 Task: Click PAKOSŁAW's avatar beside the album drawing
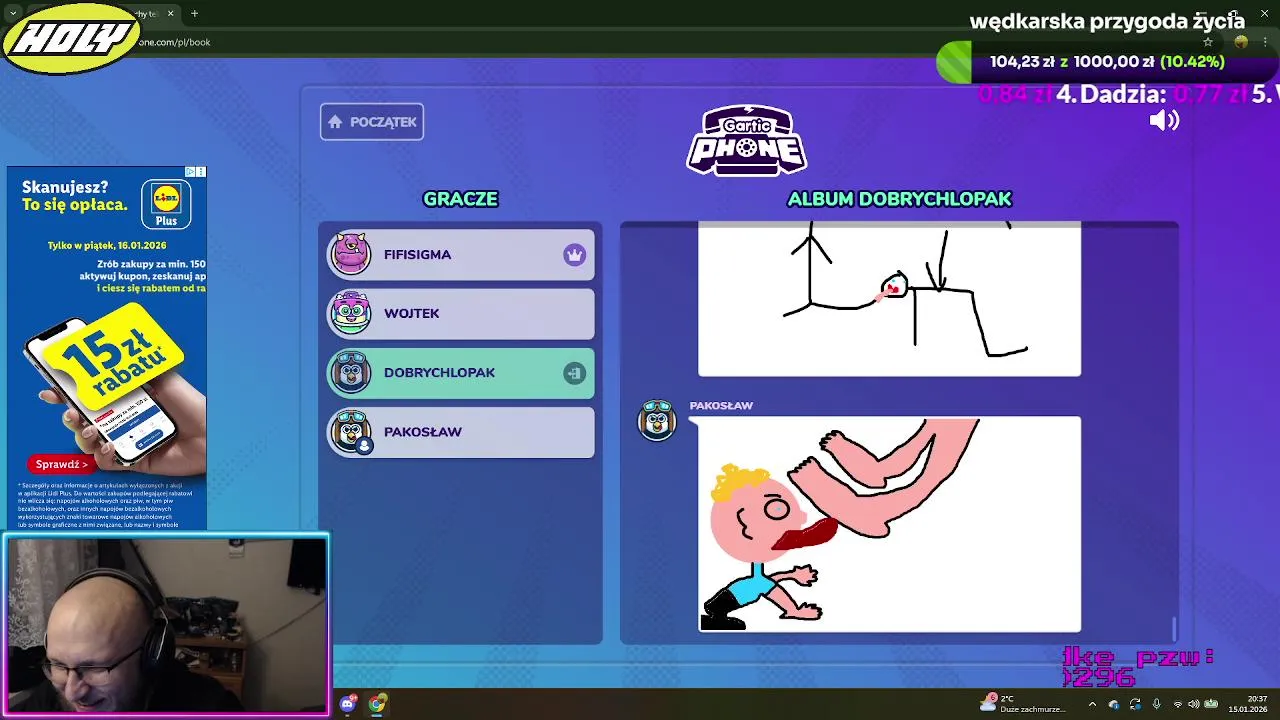657,420
